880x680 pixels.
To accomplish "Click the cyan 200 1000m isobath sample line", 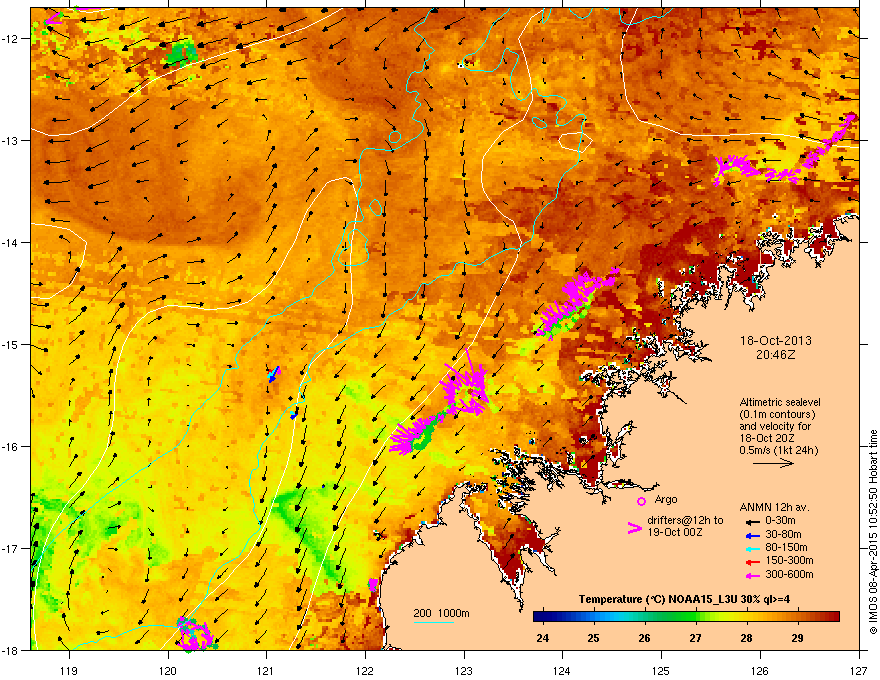I will click(434, 622).
